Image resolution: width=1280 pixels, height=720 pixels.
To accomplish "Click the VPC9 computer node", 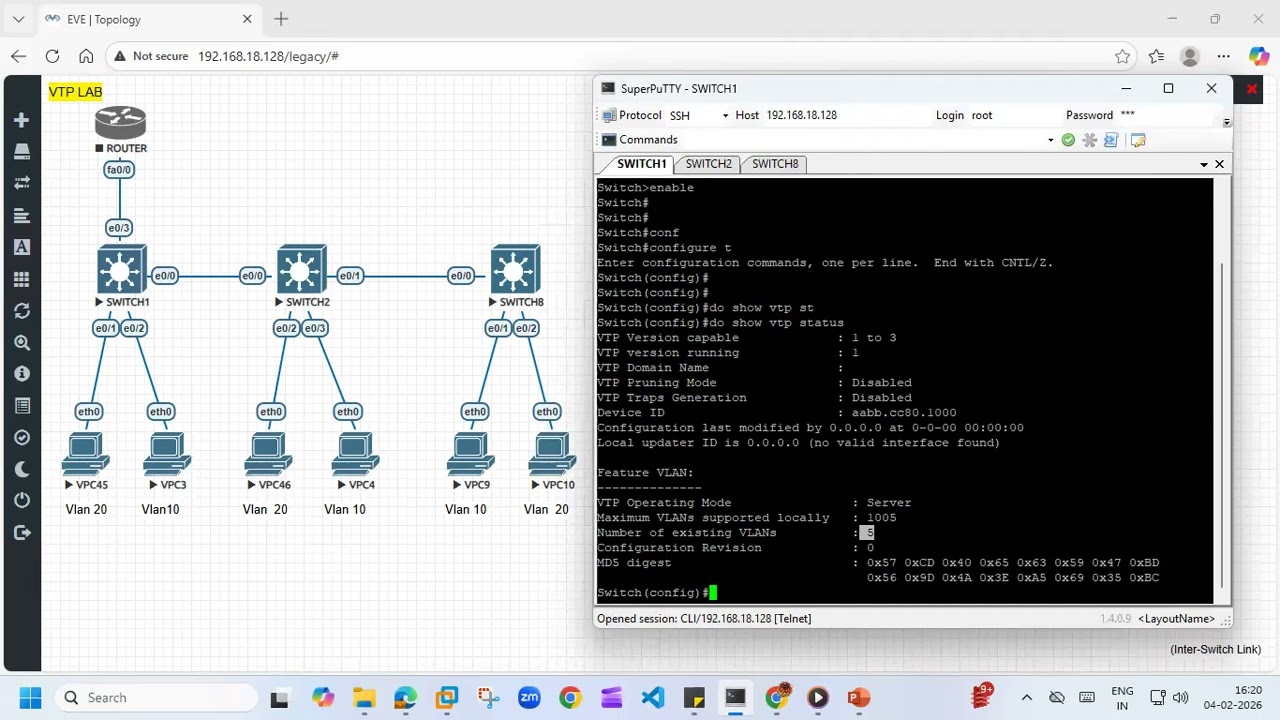I will tap(471, 453).
